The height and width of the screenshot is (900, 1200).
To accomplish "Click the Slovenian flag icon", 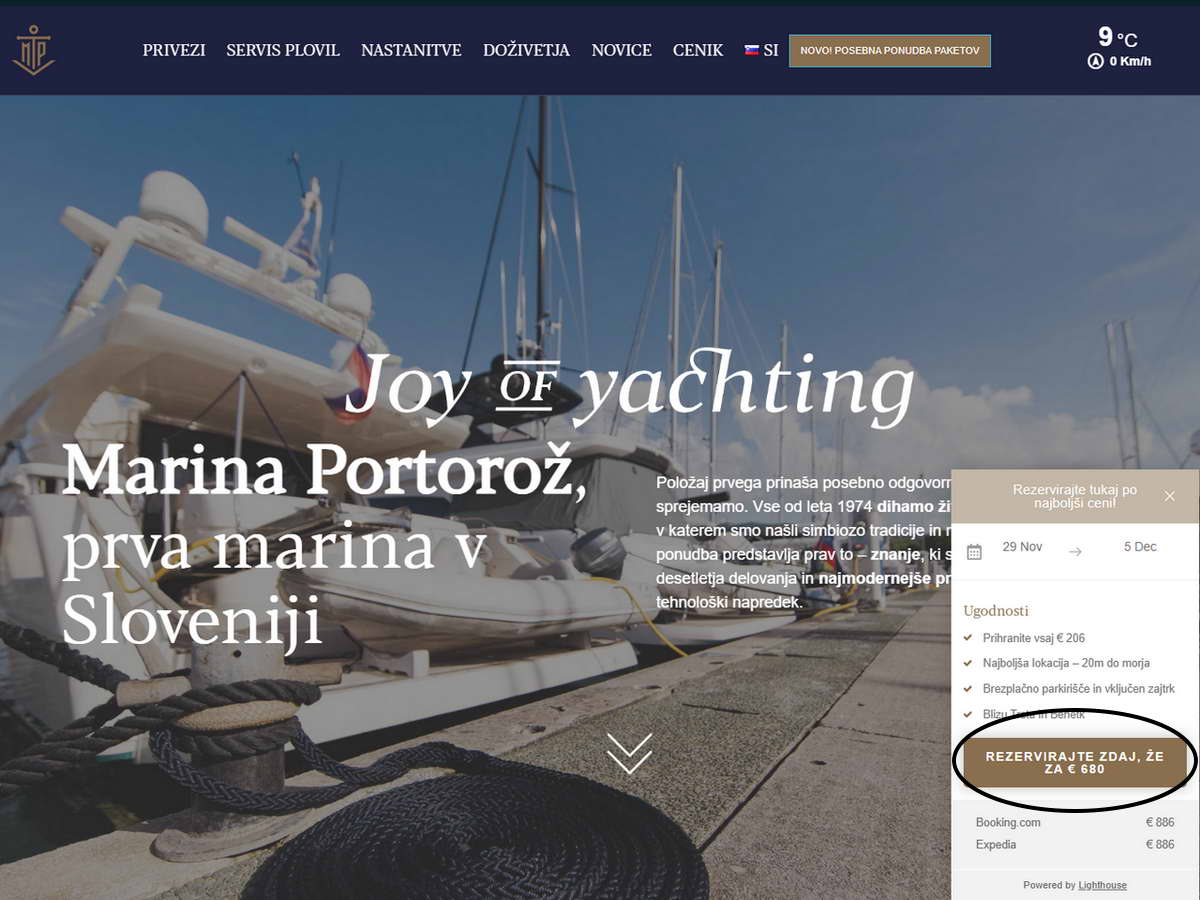I will [752, 49].
